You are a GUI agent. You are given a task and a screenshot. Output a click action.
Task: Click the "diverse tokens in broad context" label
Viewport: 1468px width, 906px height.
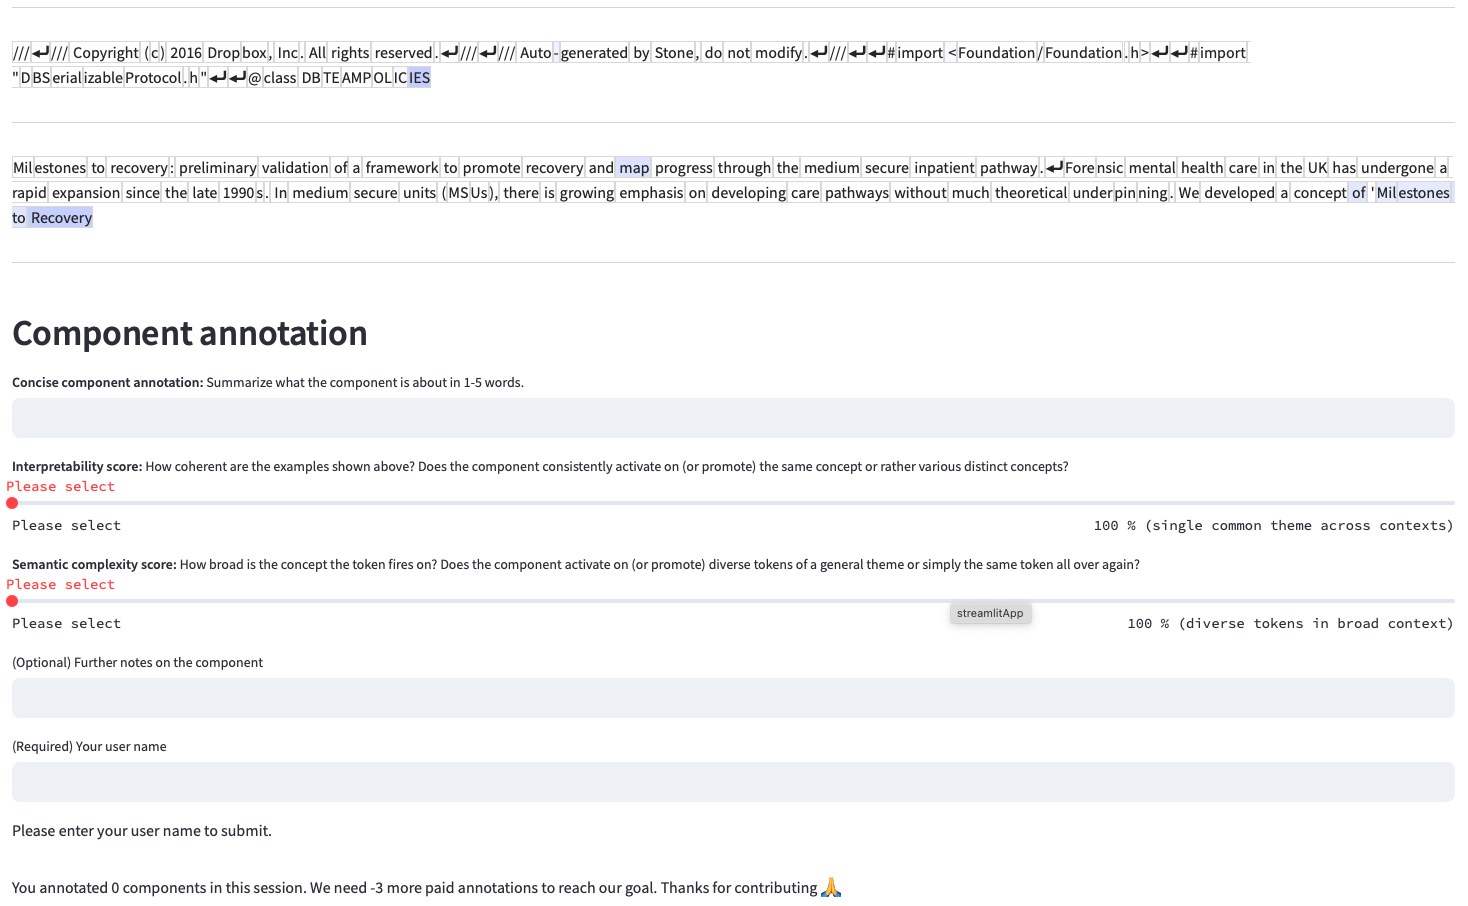tap(1316, 623)
